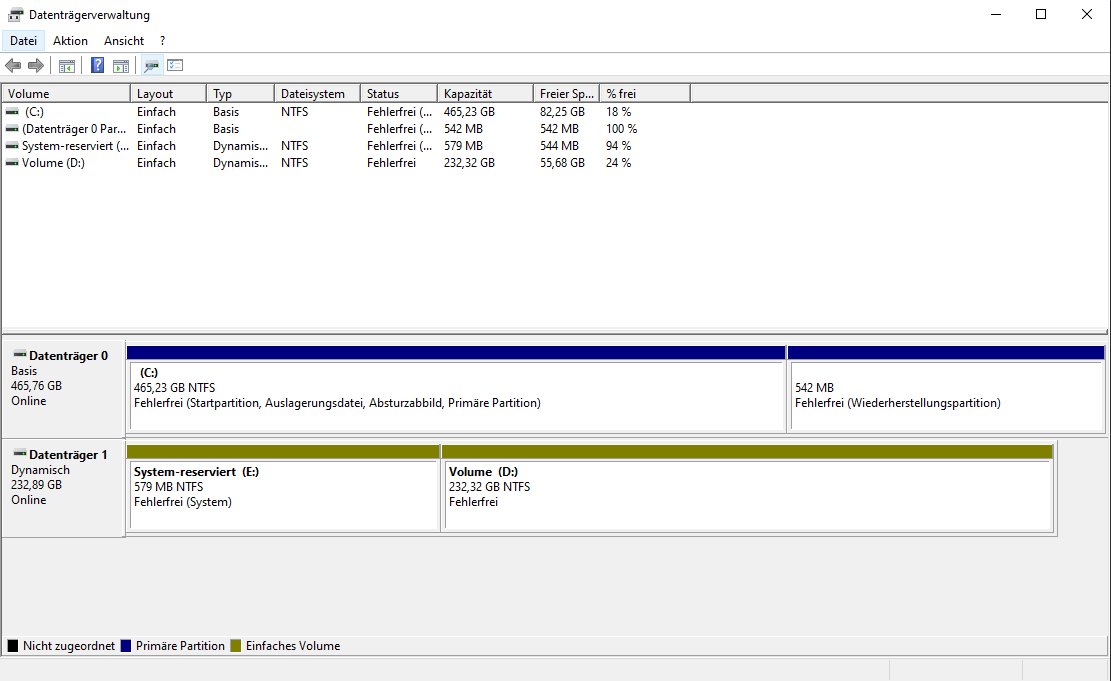Open the Aktion menu
Screen dimensions: 1111x681
tap(70, 41)
